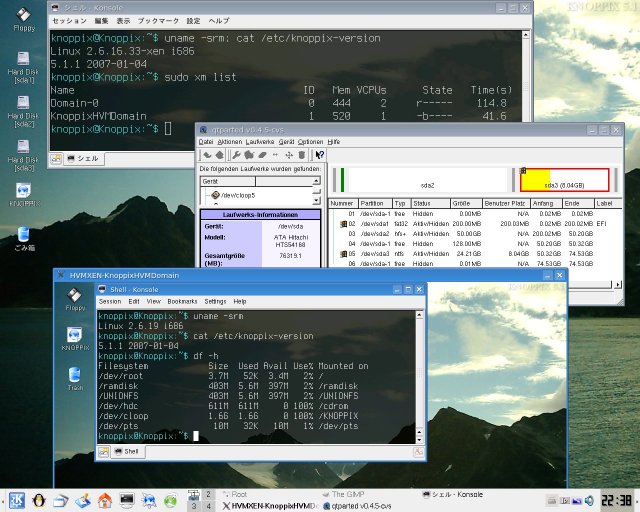This screenshot has width=640, height=512.
Task: Click Trash icon inside the HVMXEN guest desktop
Action: pyautogui.click(x=75, y=378)
